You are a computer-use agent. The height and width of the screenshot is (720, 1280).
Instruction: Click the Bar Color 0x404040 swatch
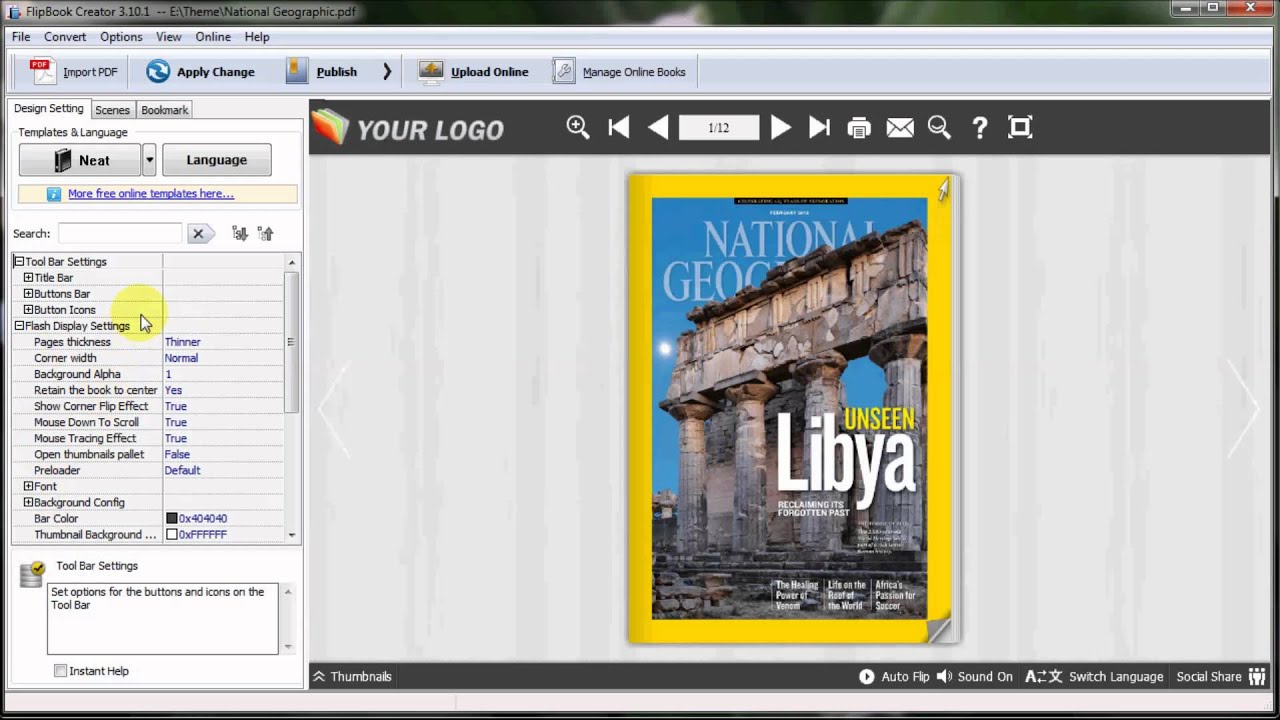coord(171,518)
